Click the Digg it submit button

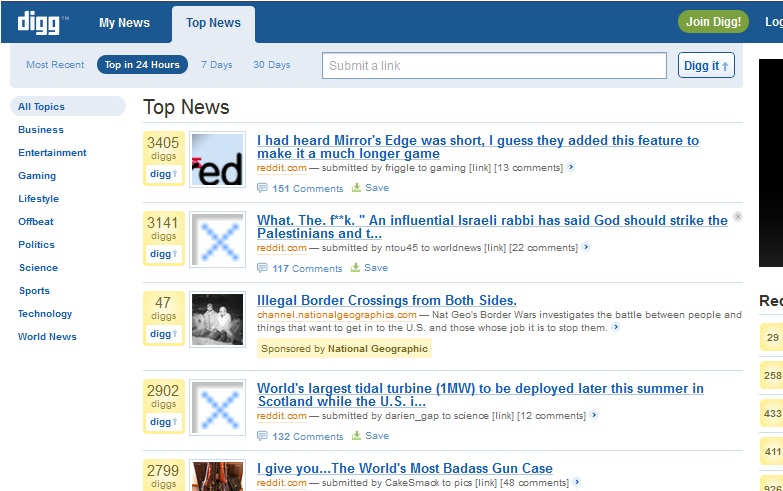tap(706, 66)
